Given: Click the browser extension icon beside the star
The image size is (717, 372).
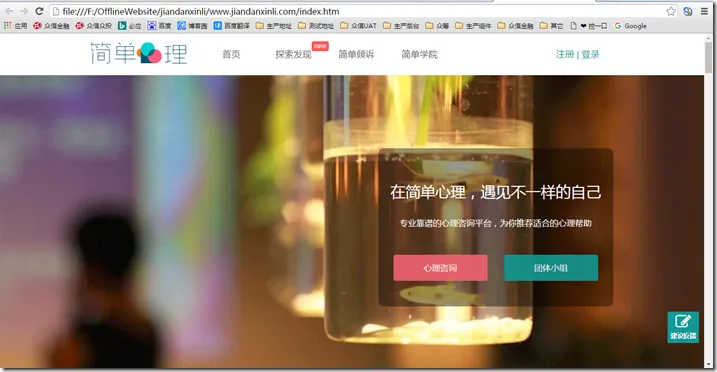Looking at the screenshot, I should click(688, 11).
